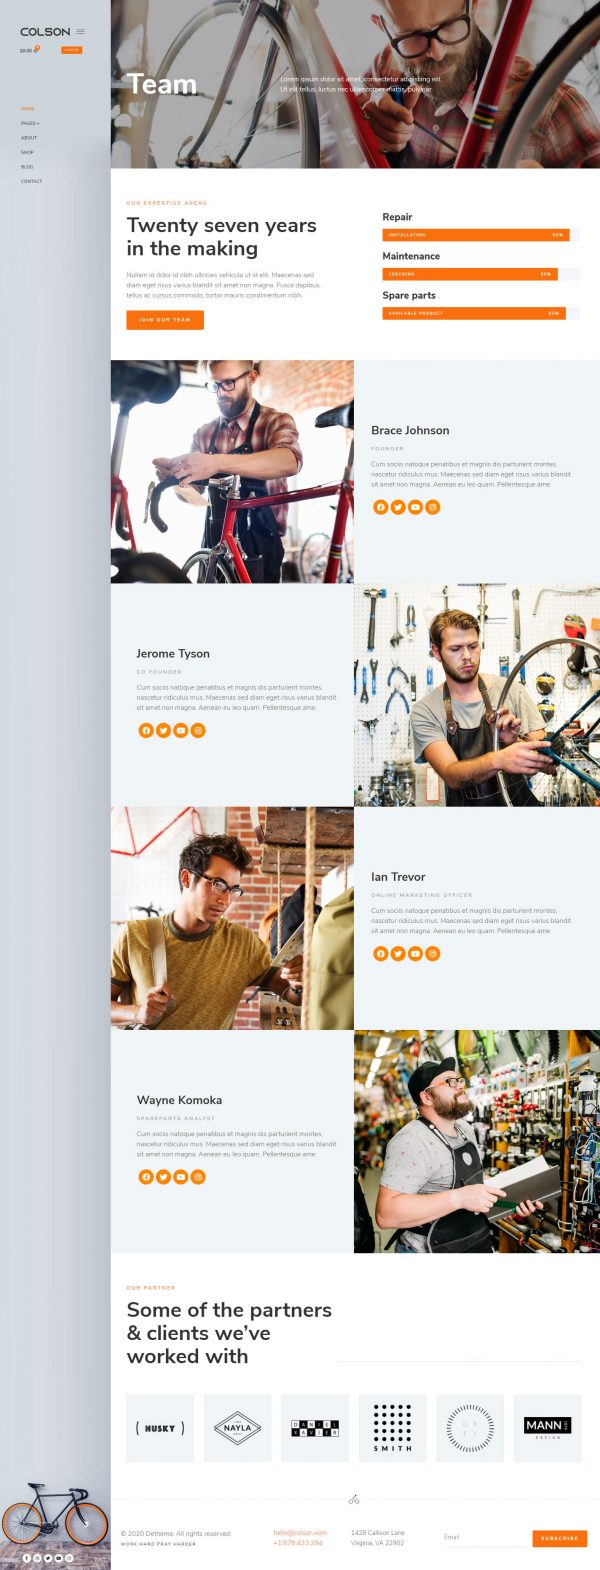Open Wayne Komoka's Twitter icon
The image size is (600, 1570).
(163, 1177)
